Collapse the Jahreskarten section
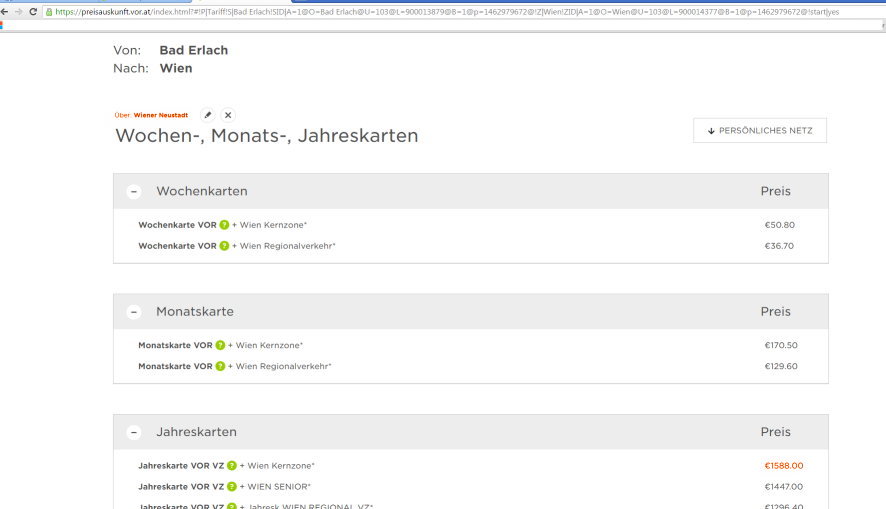Image resolution: width=886 pixels, height=509 pixels. pos(134,433)
